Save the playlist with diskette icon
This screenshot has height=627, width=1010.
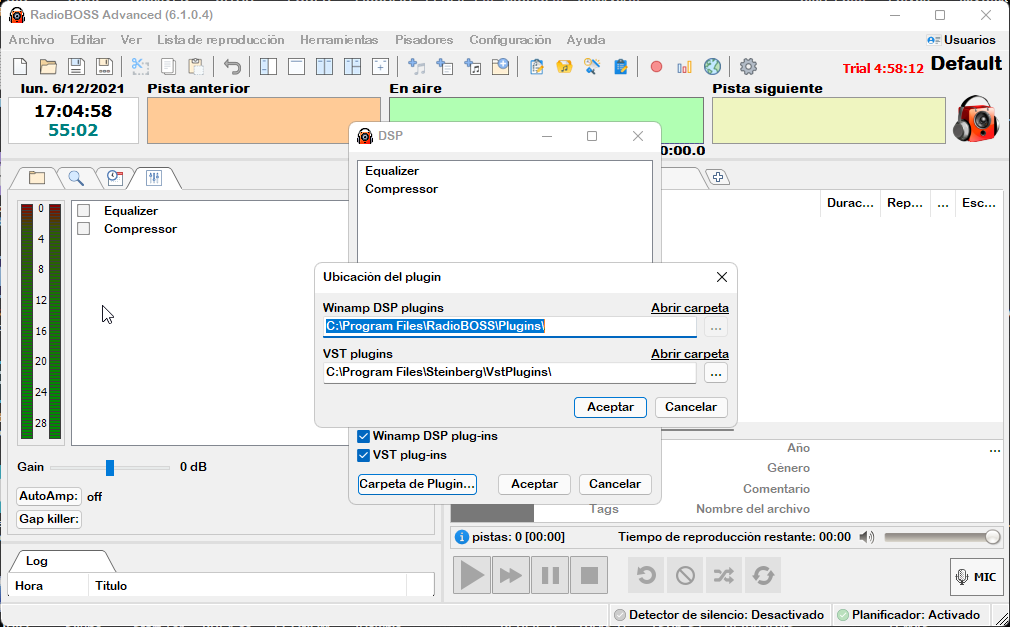76,66
